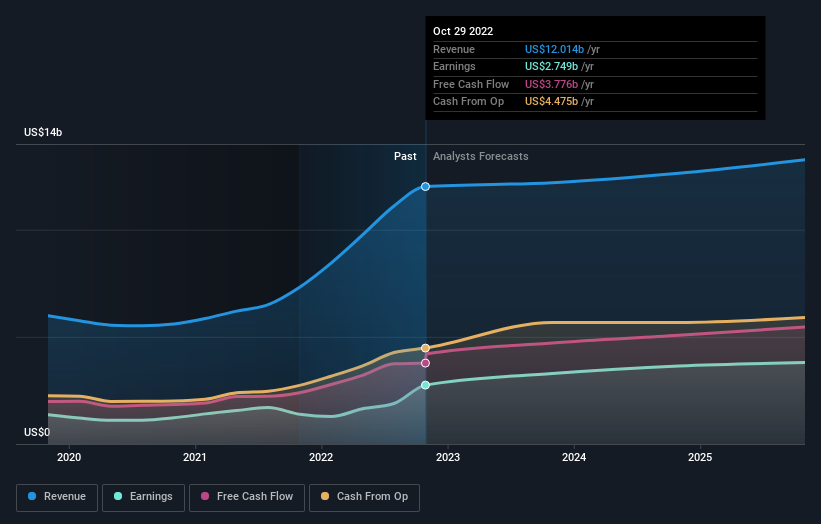The height and width of the screenshot is (524, 821).
Task: Click the 2025 x-axis label
Action: click(700, 457)
